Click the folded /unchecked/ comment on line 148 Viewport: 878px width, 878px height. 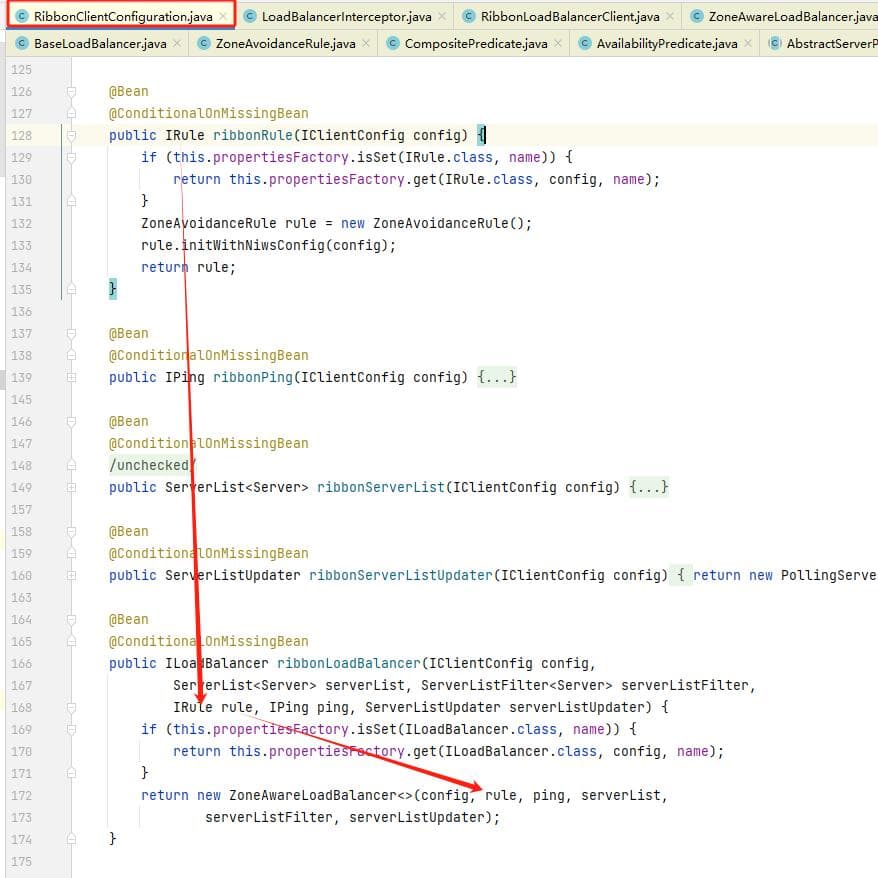152,465
